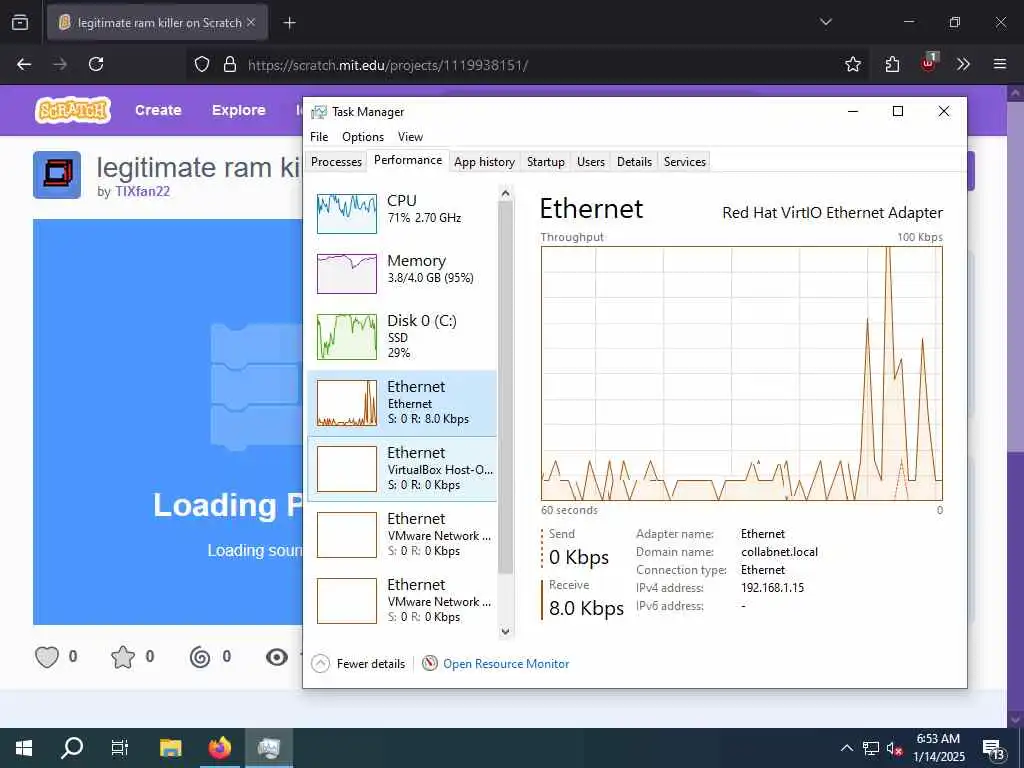Open the Task Manager View menu
Image resolution: width=1024 pixels, height=768 pixels.
click(410, 136)
